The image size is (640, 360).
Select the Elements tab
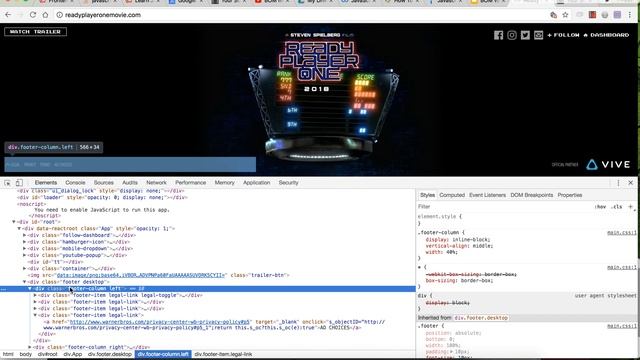click(46, 183)
